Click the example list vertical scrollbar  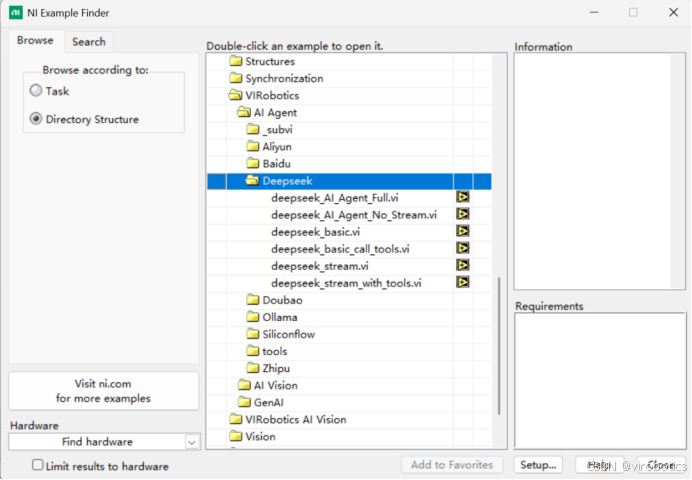click(x=499, y=346)
